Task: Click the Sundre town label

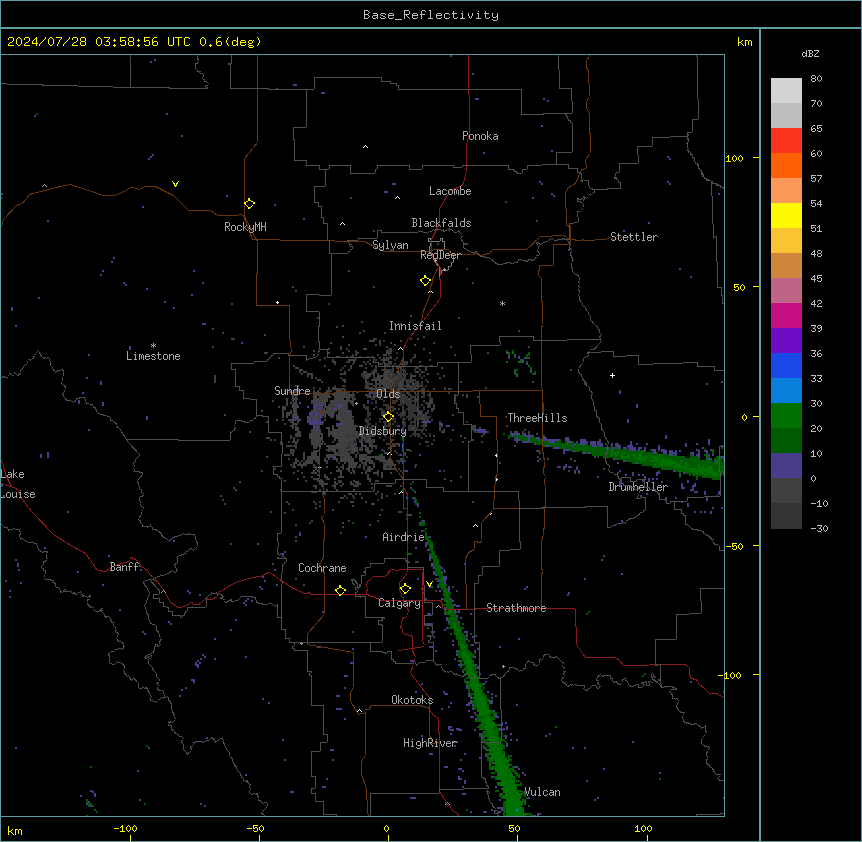Action: [292, 391]
